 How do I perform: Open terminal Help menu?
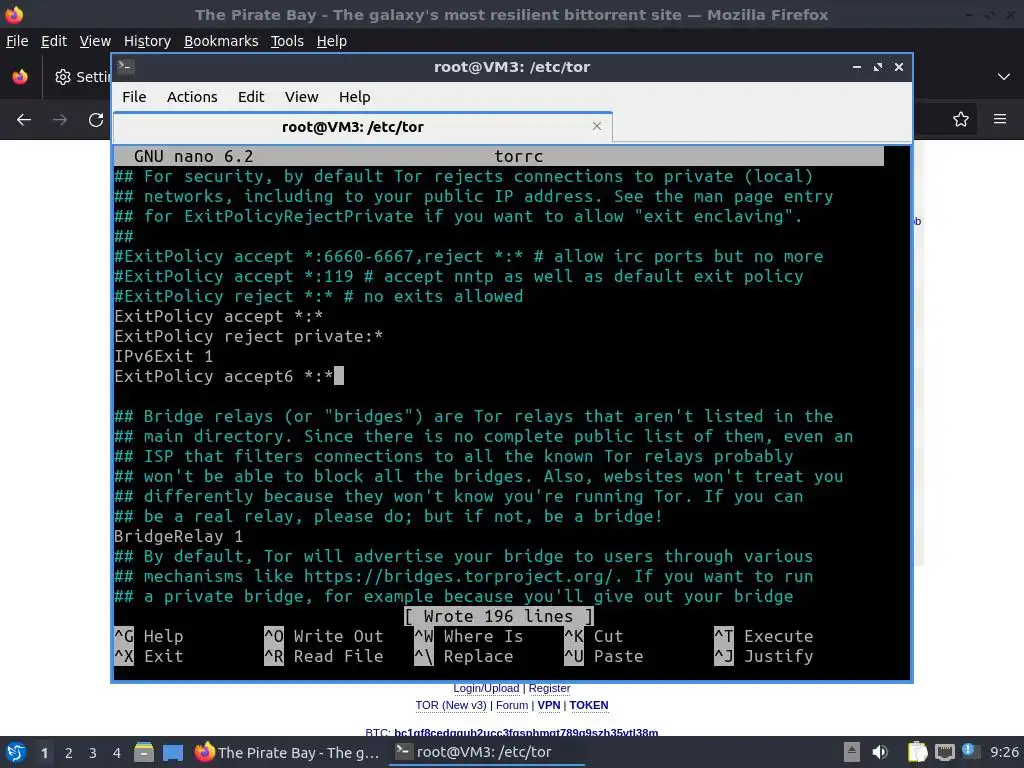point(355,97)
